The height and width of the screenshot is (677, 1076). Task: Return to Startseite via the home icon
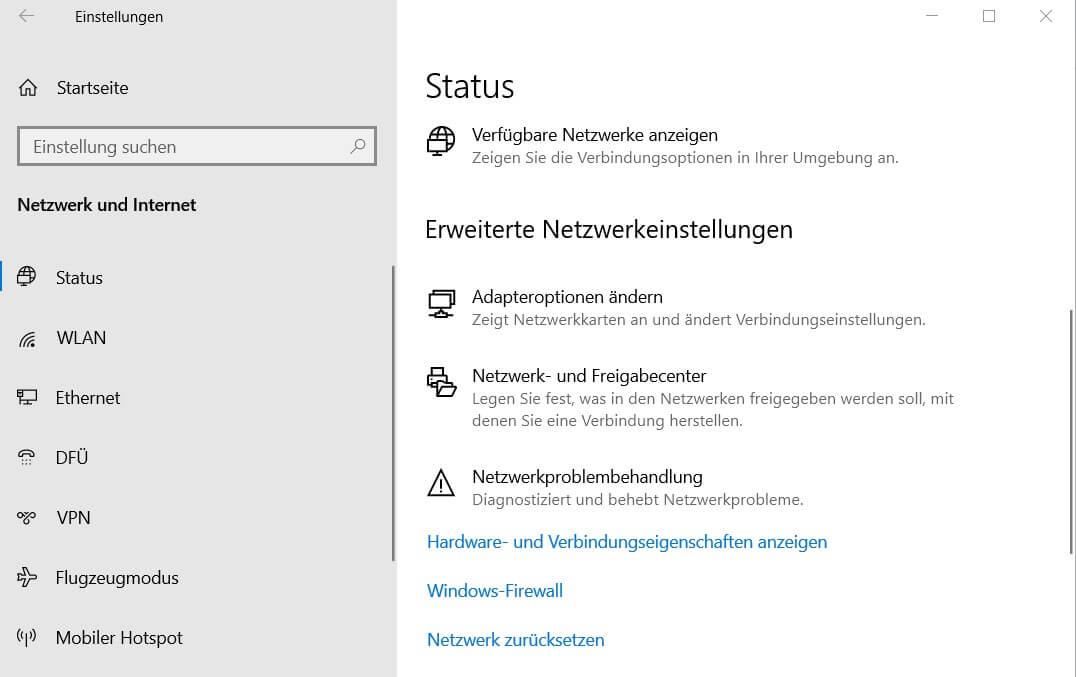28,87
